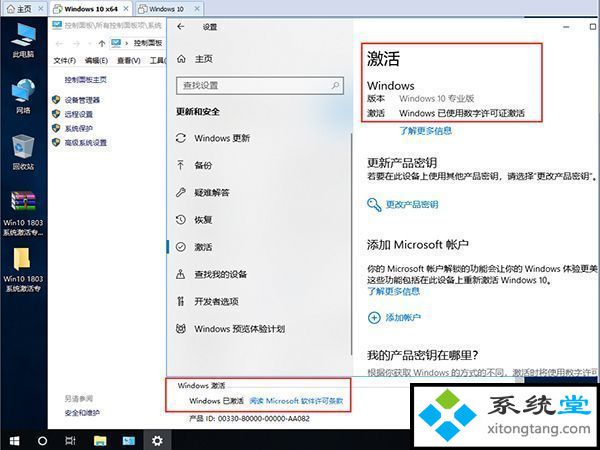Screen dimensions: 600x450
Task: Open 控制面板主页 link
Action: click(x=85, y=80)
